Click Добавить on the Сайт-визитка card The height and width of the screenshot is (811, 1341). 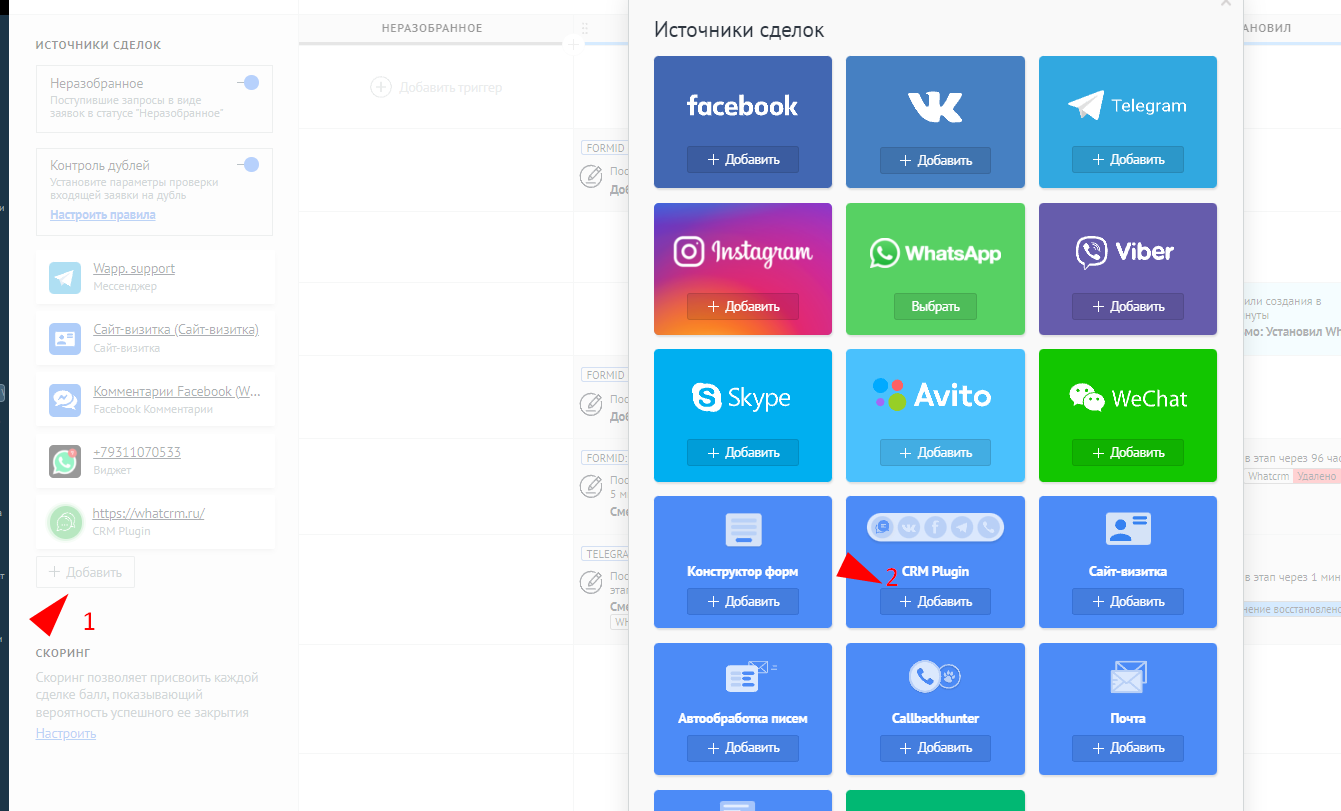(x=1128, y=601)
